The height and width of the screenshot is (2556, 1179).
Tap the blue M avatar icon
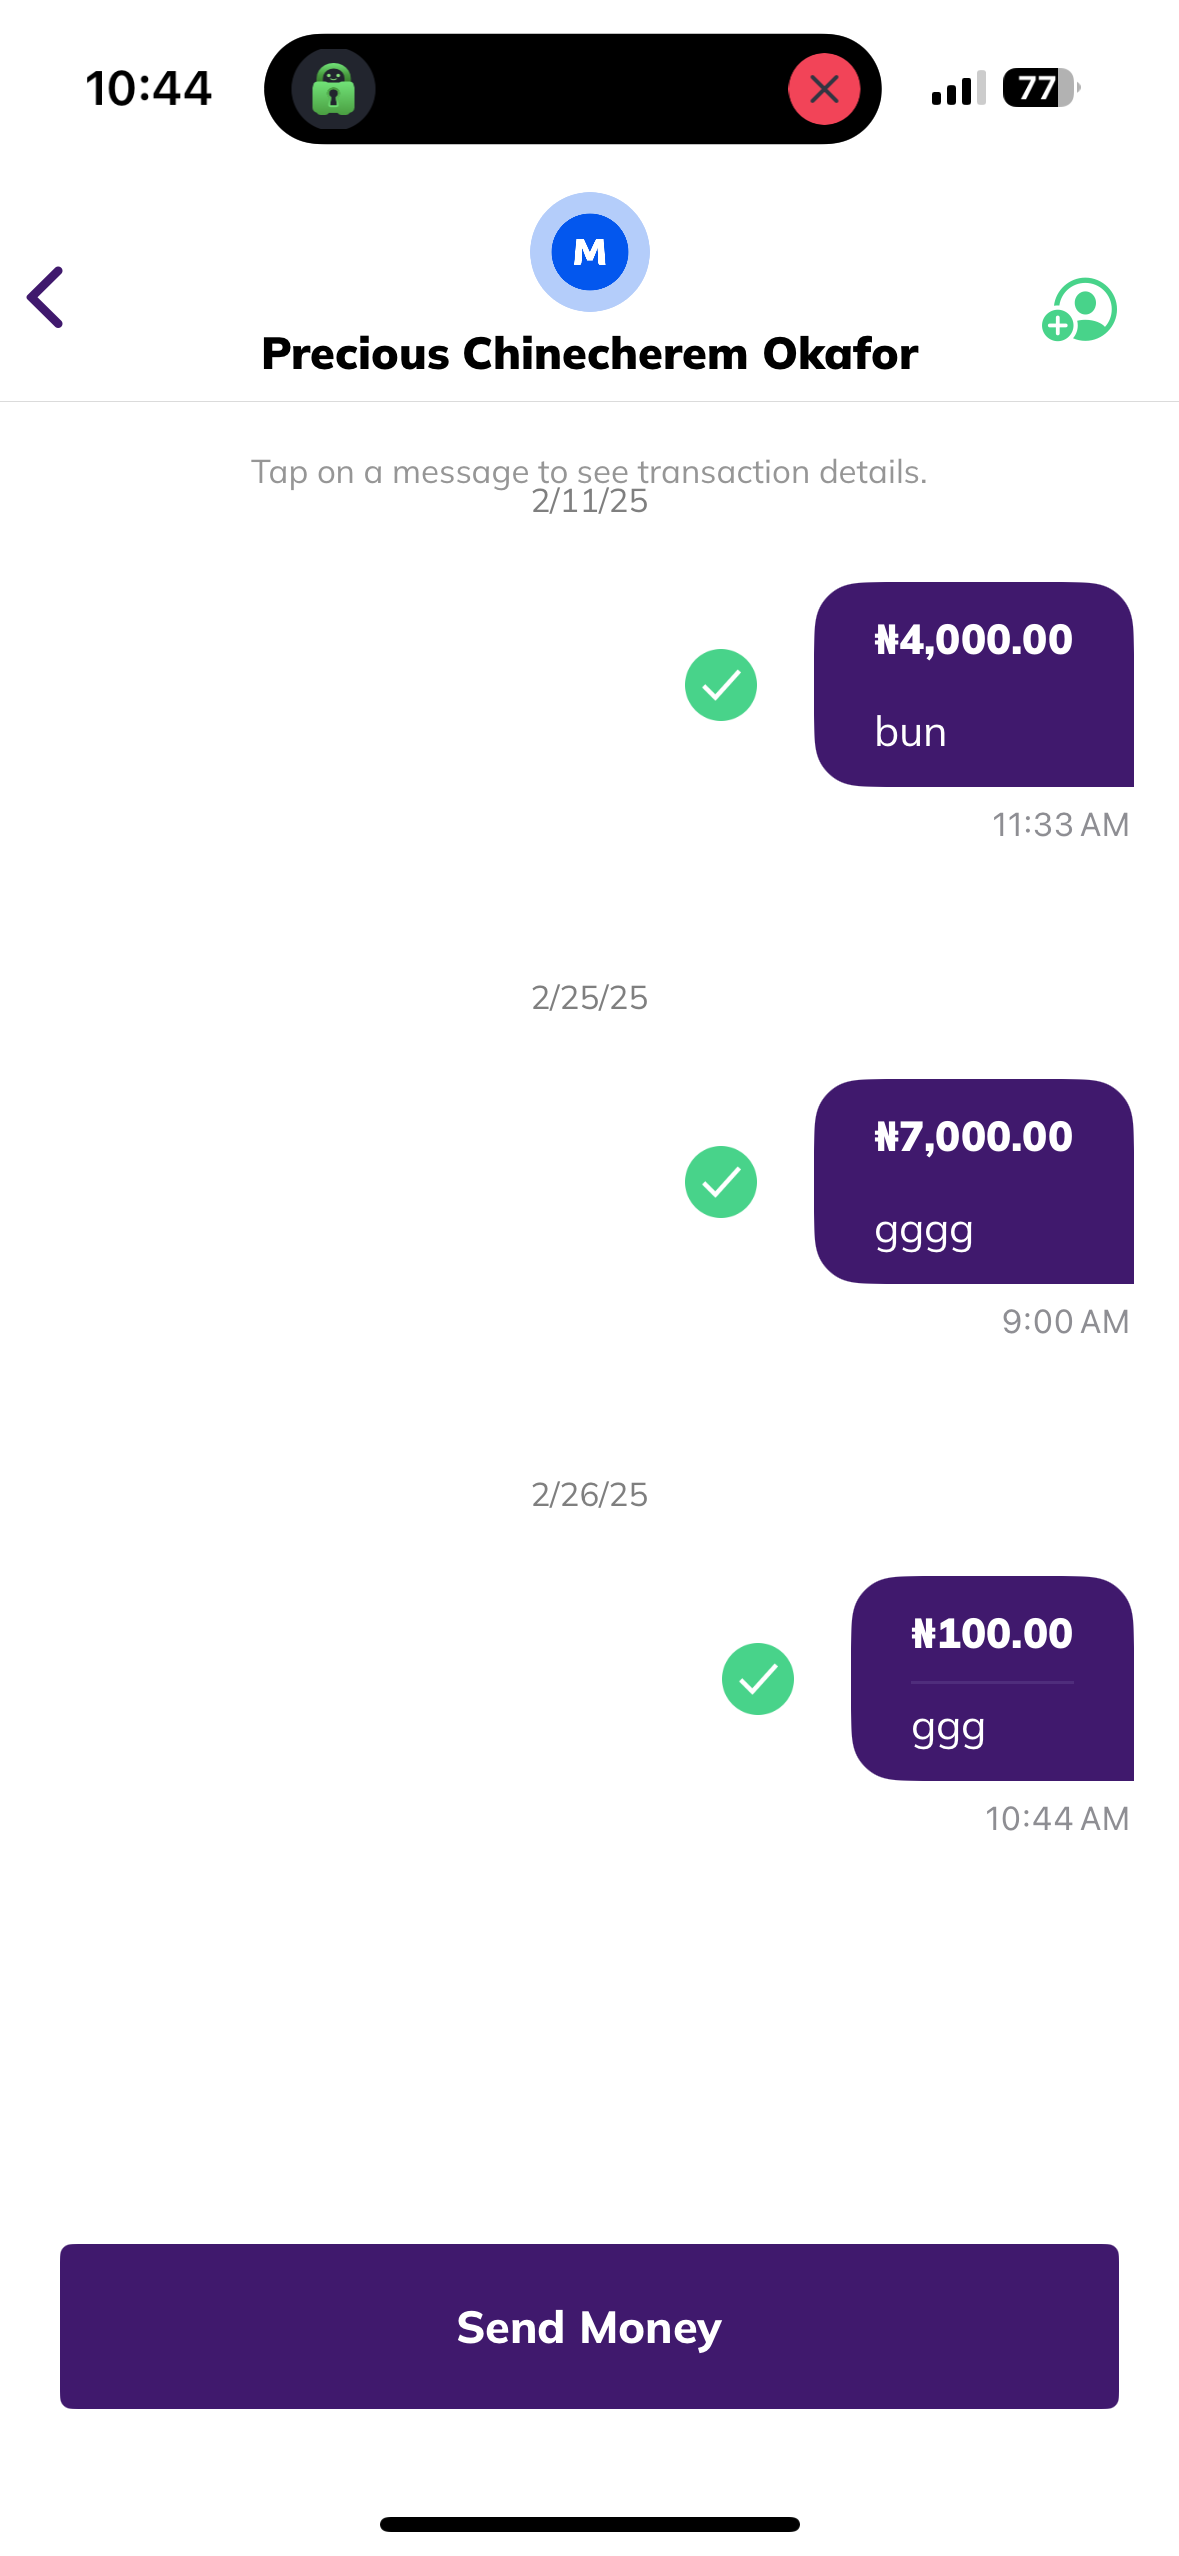click(589, 252)
